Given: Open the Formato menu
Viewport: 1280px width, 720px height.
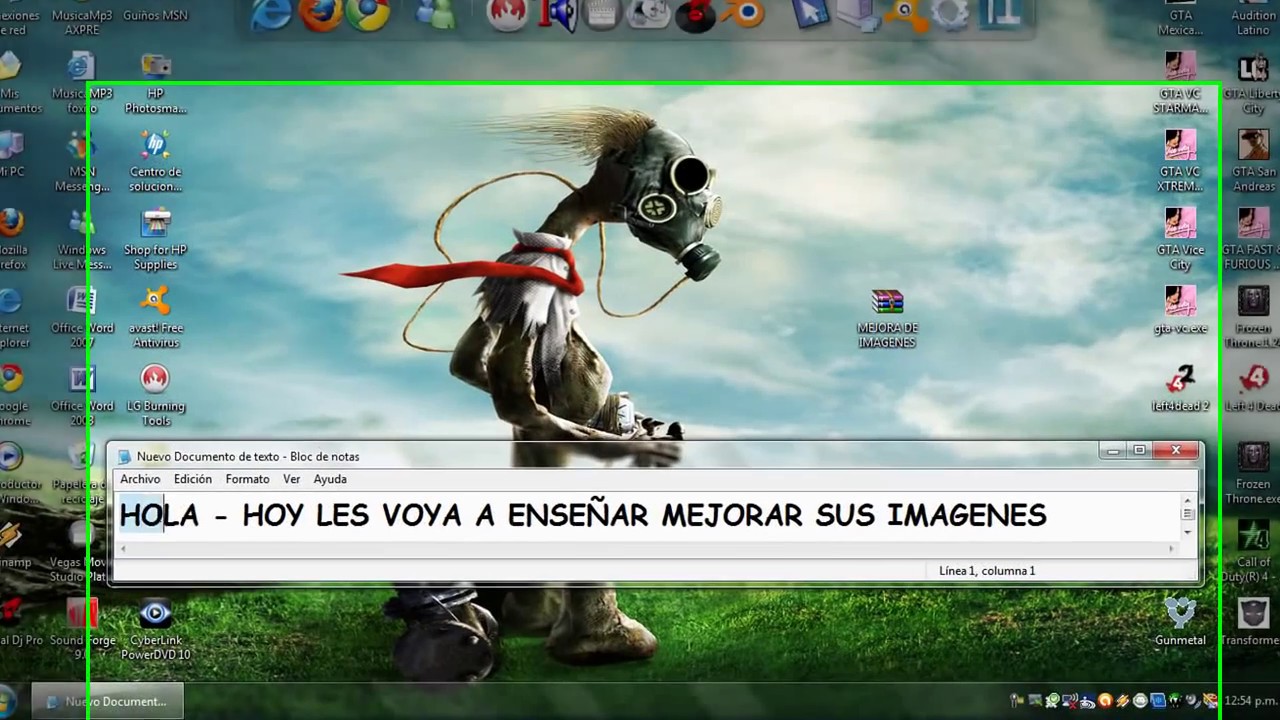Looking at the screenshot, I should pyautogui.click(x=247, y=480).
